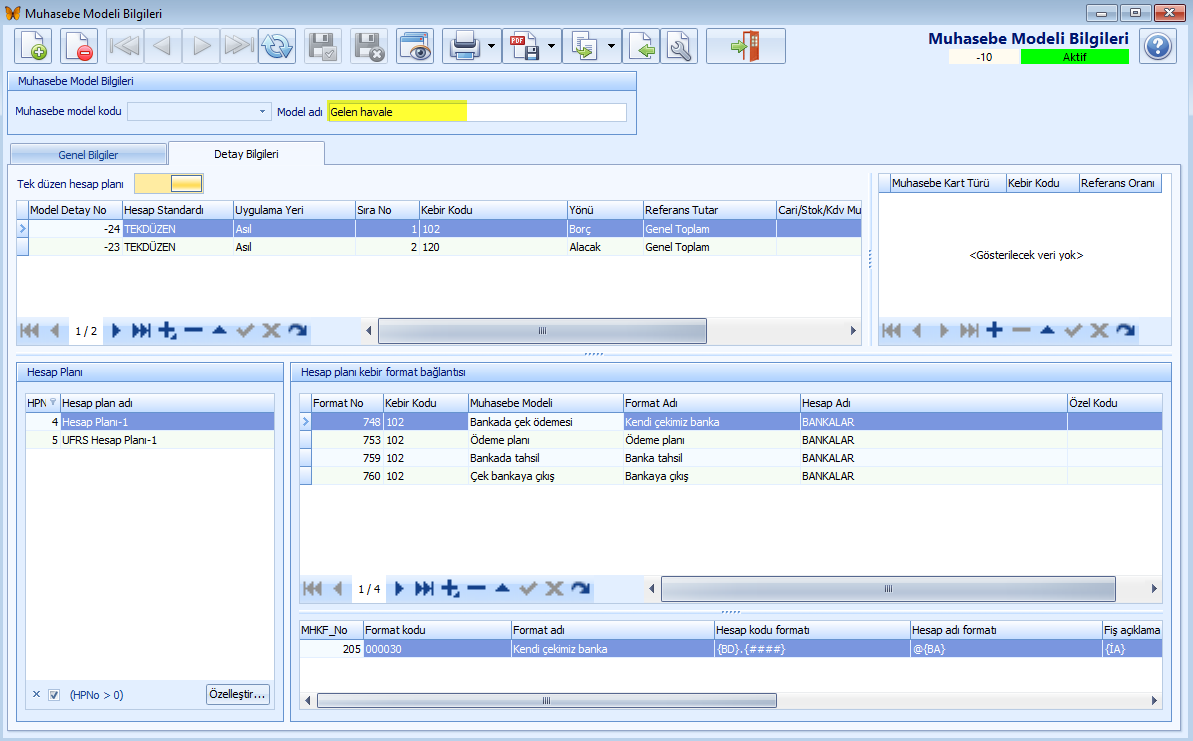Go to next record in model detail navigator
The width and height of the screenshot is (1193, 741).
point(116,330)
